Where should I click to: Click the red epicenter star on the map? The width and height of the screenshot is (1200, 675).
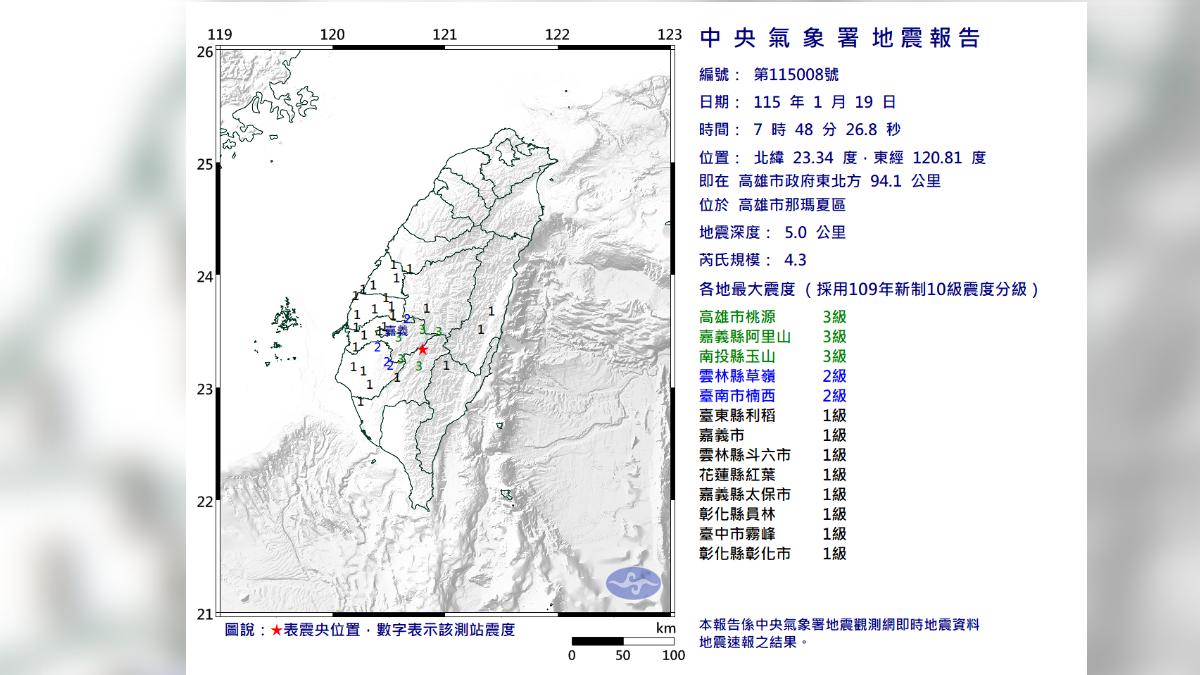point(423,350)
